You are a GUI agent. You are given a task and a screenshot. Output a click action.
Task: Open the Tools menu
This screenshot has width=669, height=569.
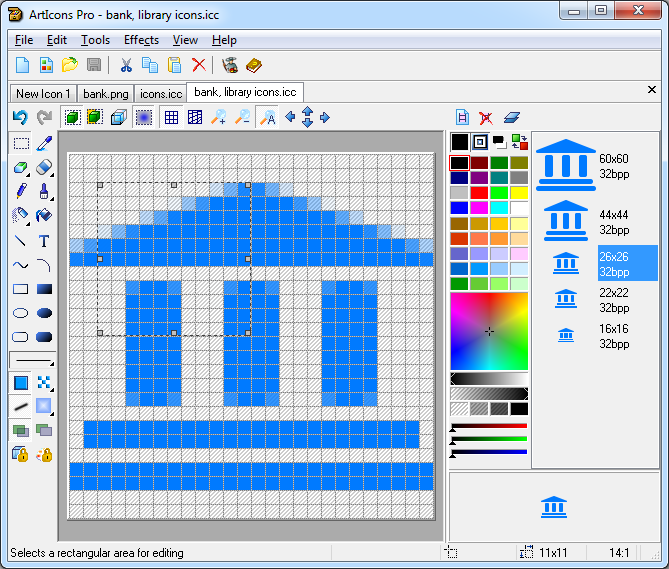96,40
